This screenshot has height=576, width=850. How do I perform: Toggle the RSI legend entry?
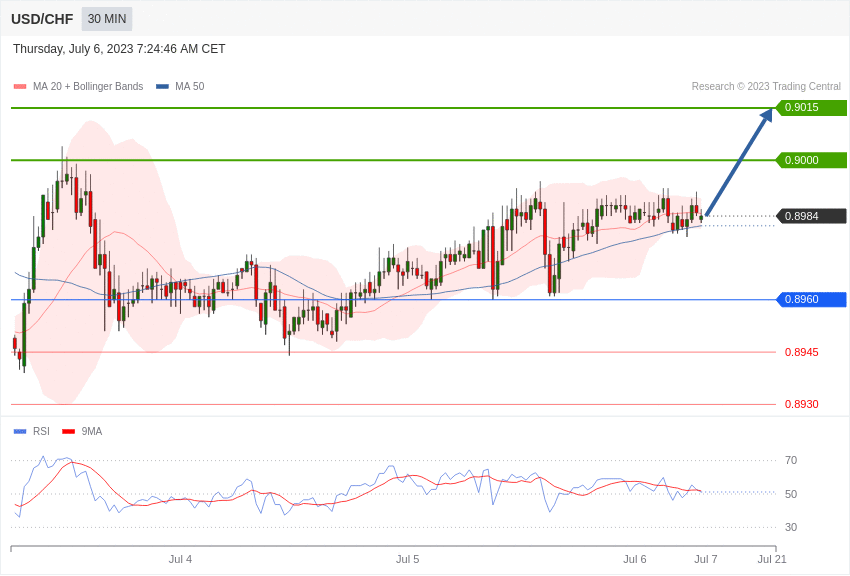pos(31,431)
